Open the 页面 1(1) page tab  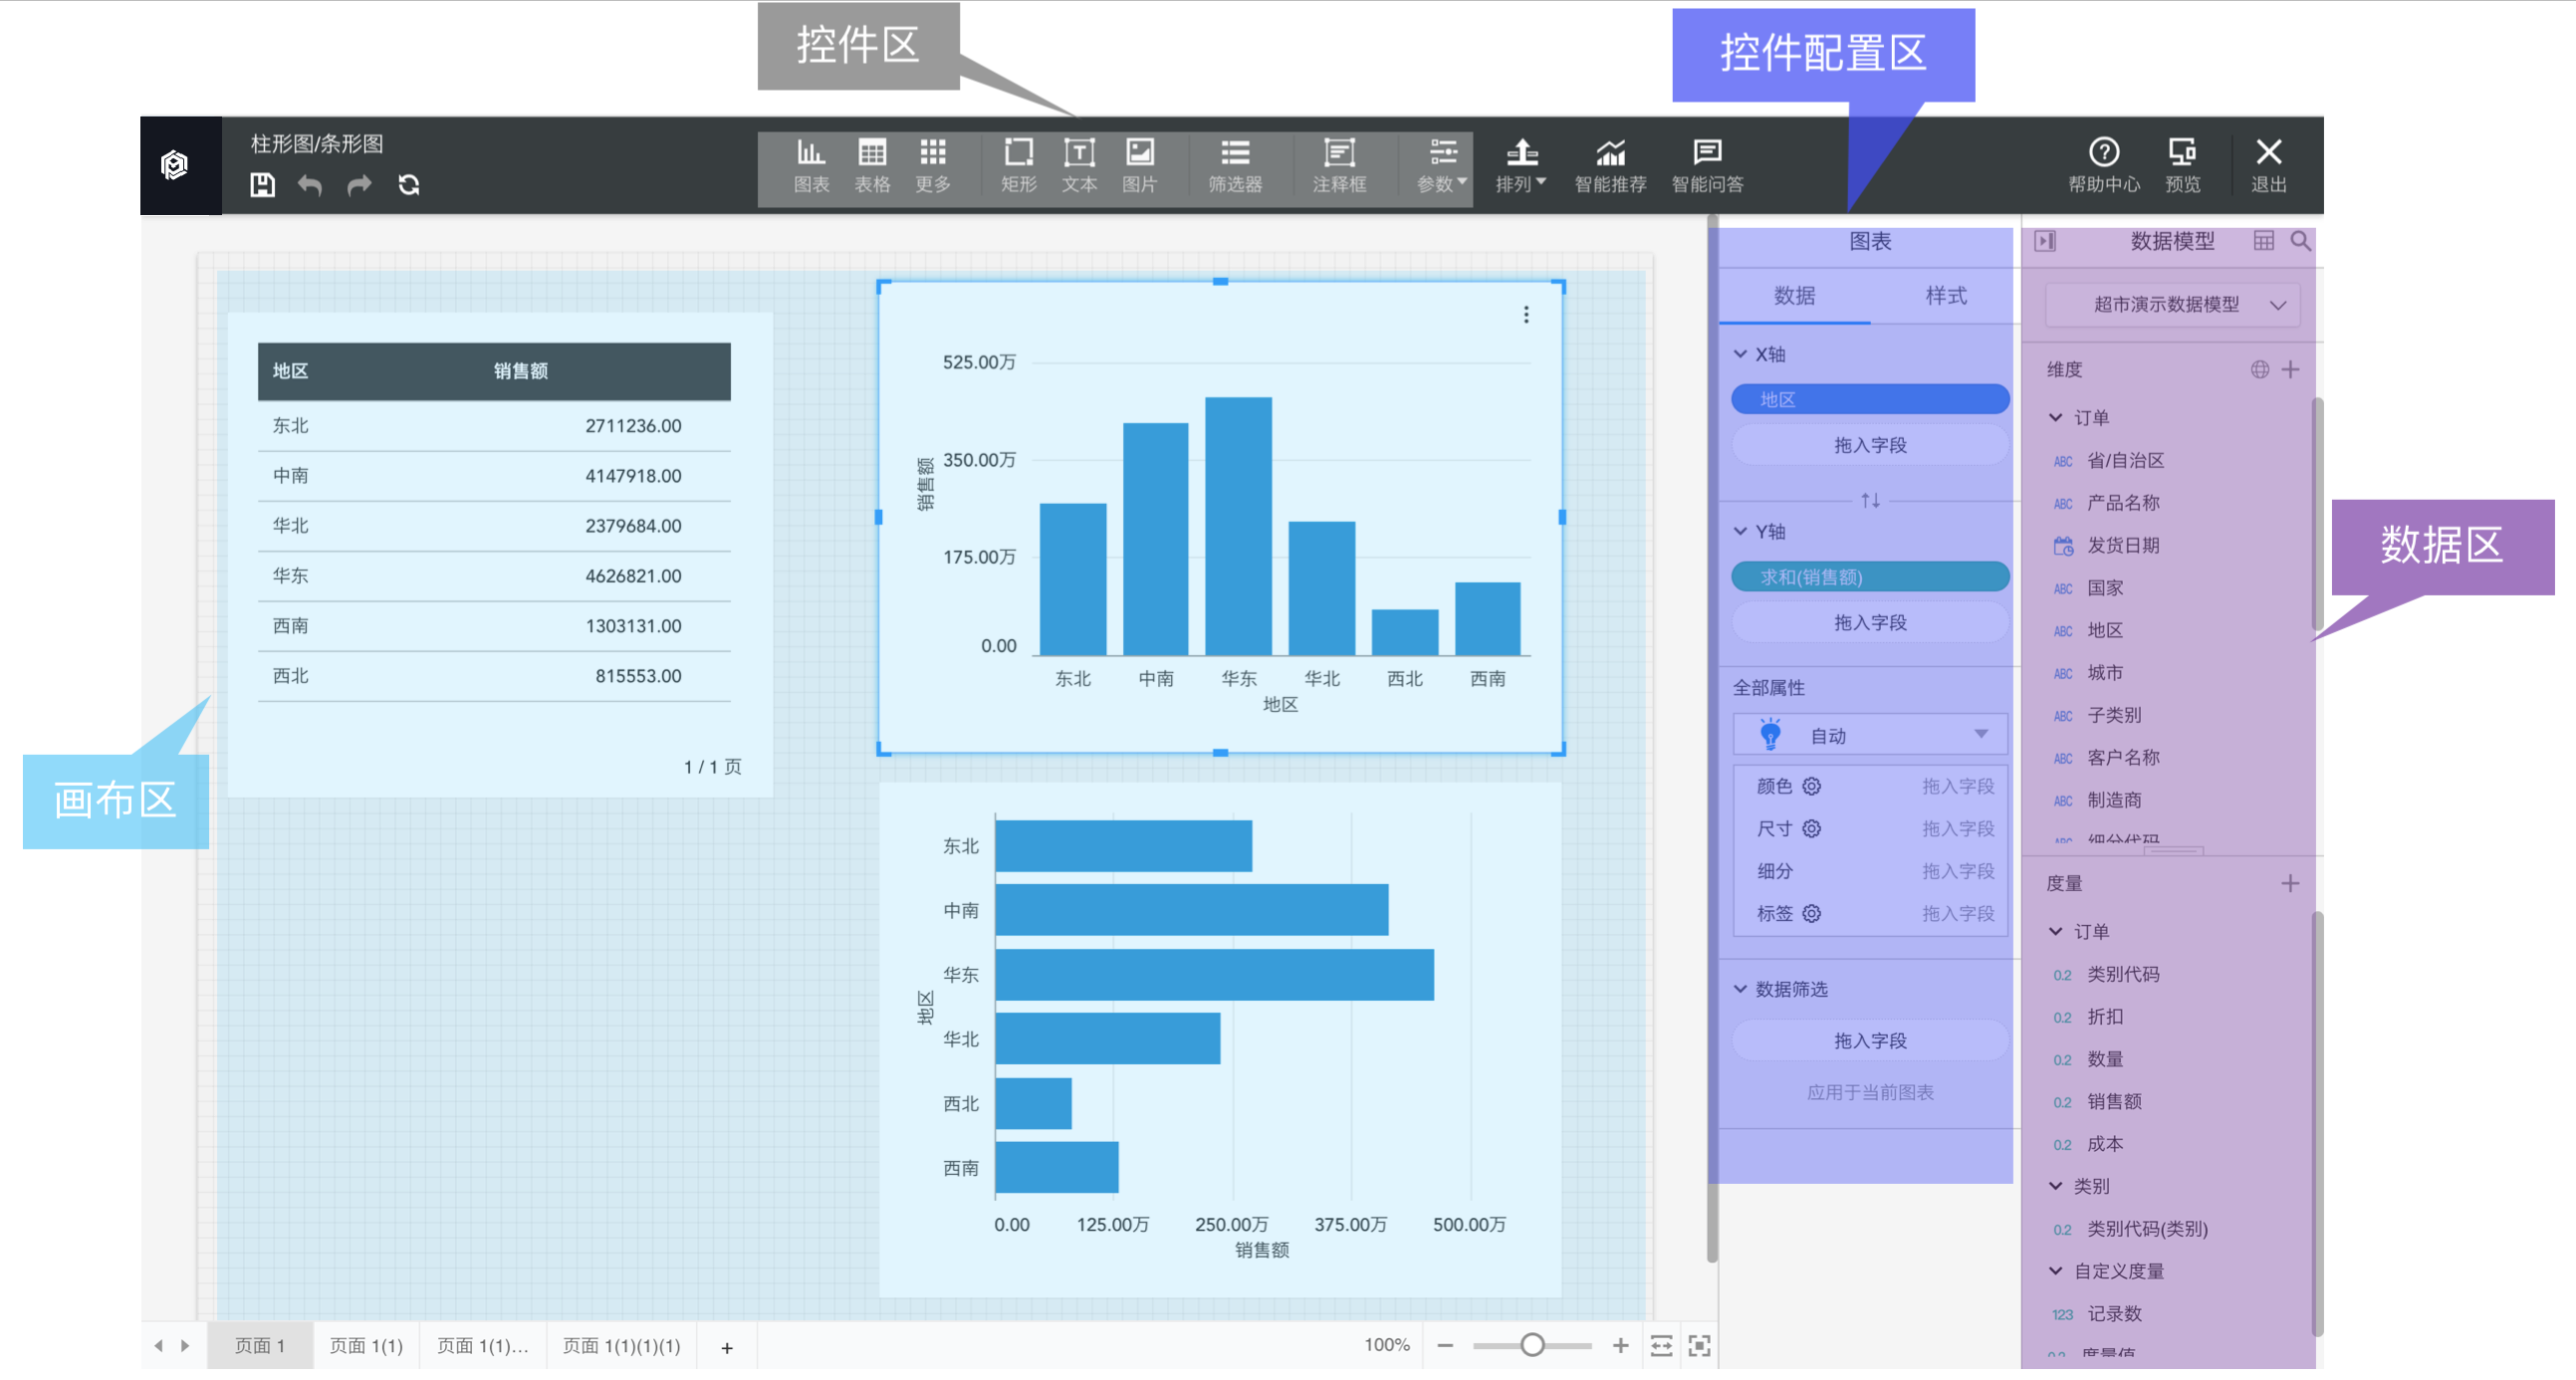click(366, 1345)
